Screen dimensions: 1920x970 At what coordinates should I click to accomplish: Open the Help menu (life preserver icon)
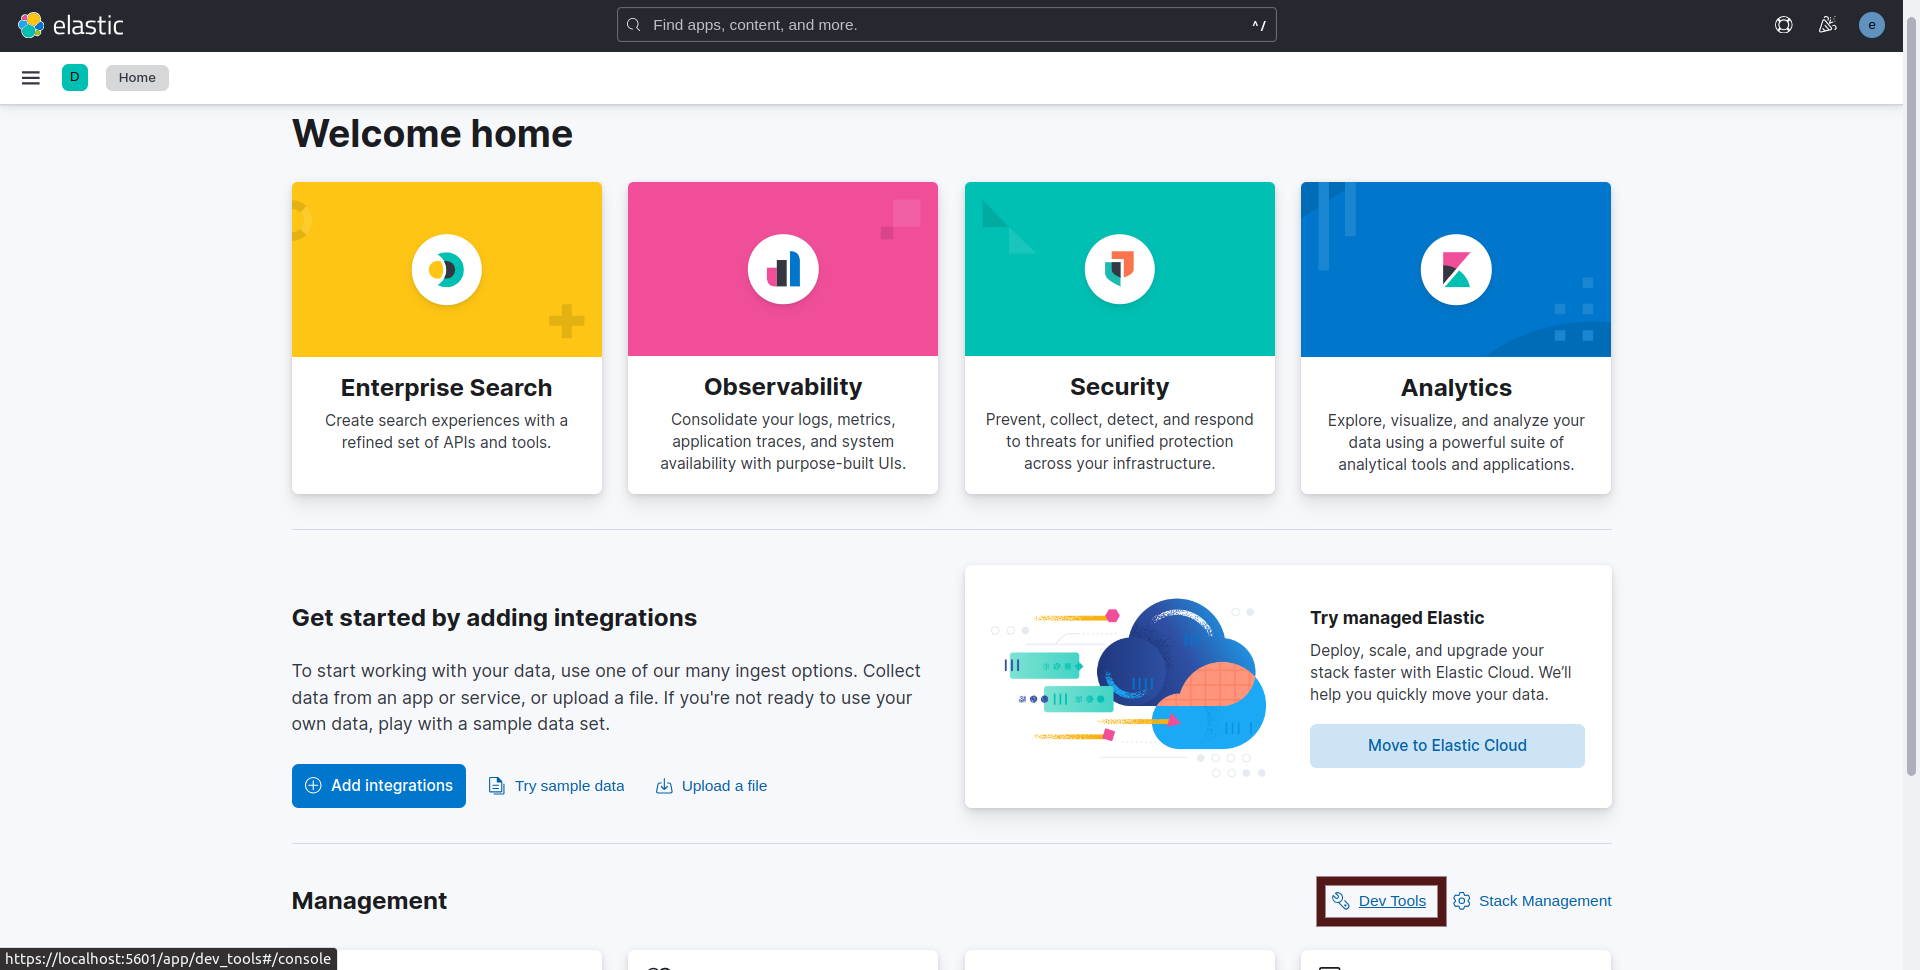point(1784,24)
